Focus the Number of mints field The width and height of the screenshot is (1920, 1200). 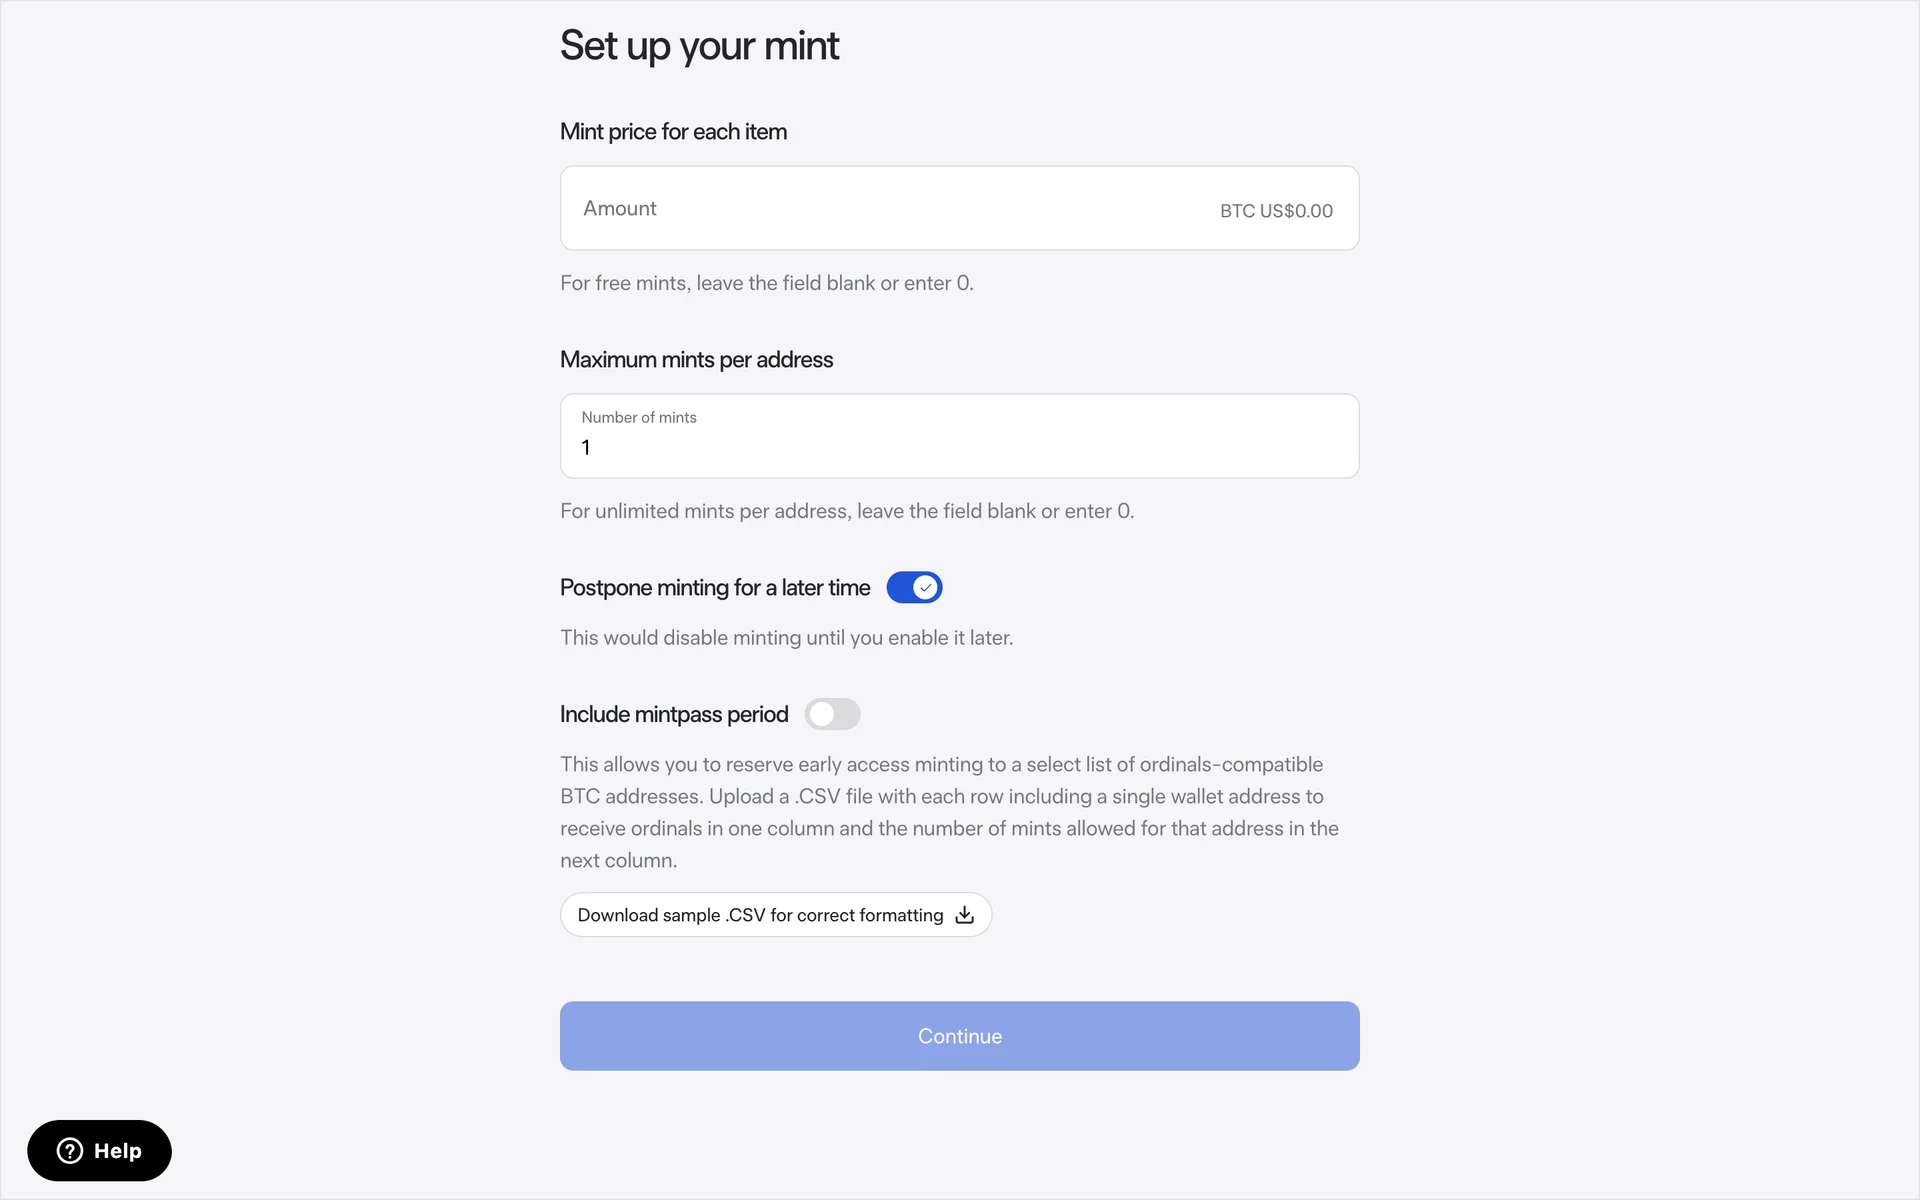pyautogui.click(x=958, y=446)
